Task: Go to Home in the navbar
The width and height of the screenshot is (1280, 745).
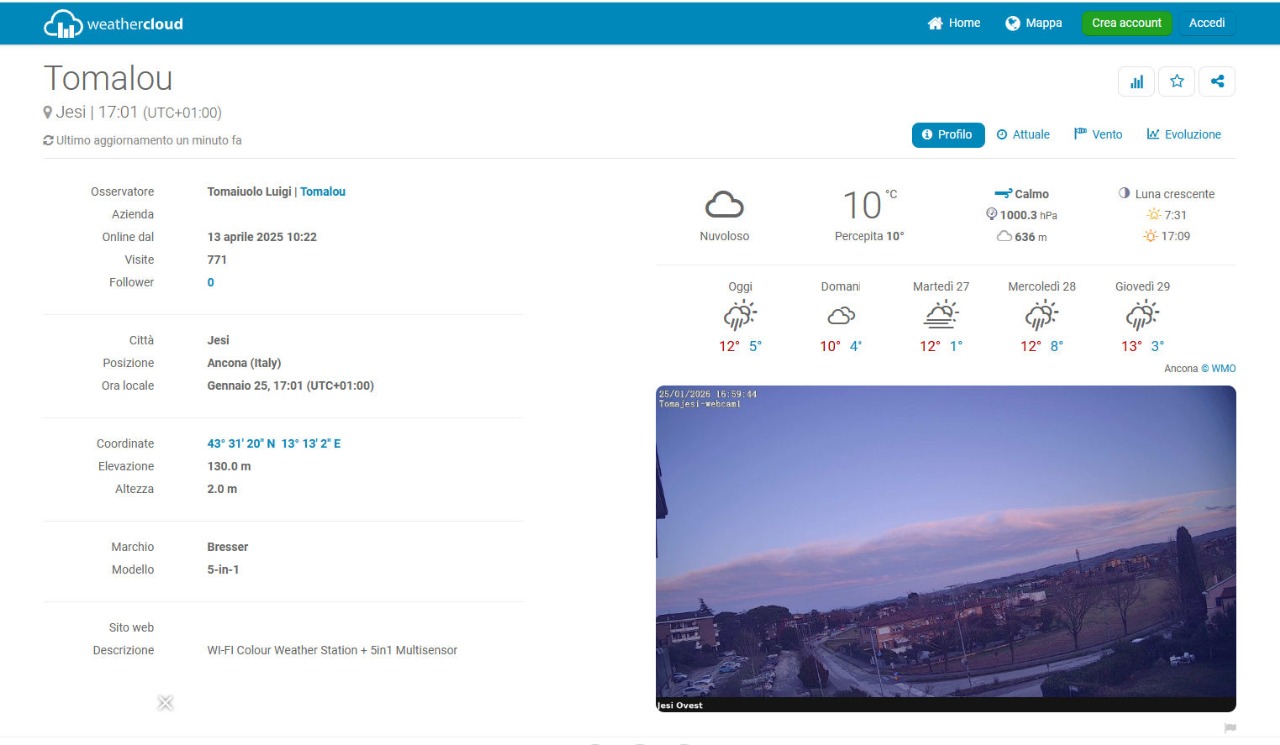Action: click(x=954, y=23)
